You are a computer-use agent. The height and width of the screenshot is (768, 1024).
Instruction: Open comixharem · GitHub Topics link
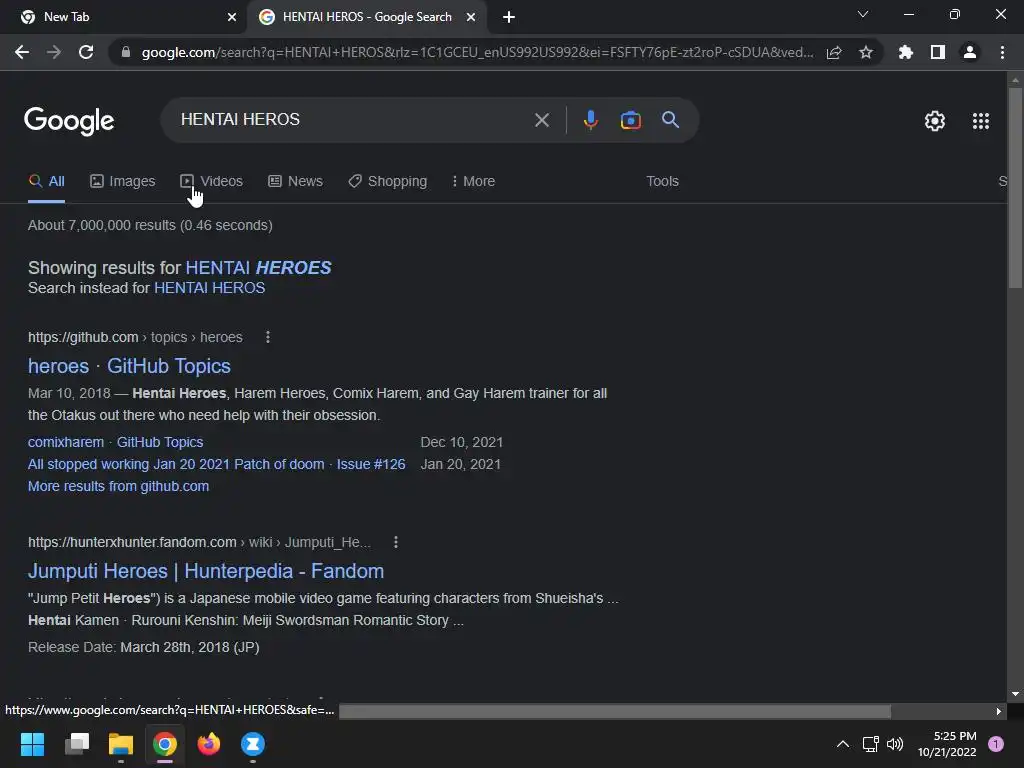[x=116, y=442]
